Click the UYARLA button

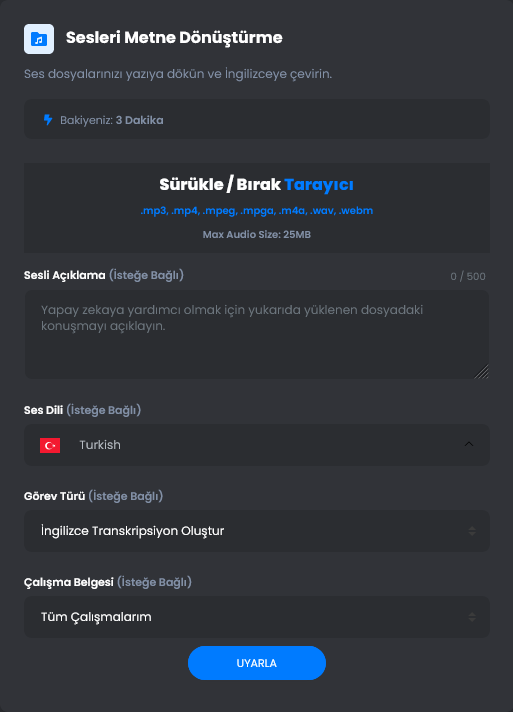coord(257,663)
